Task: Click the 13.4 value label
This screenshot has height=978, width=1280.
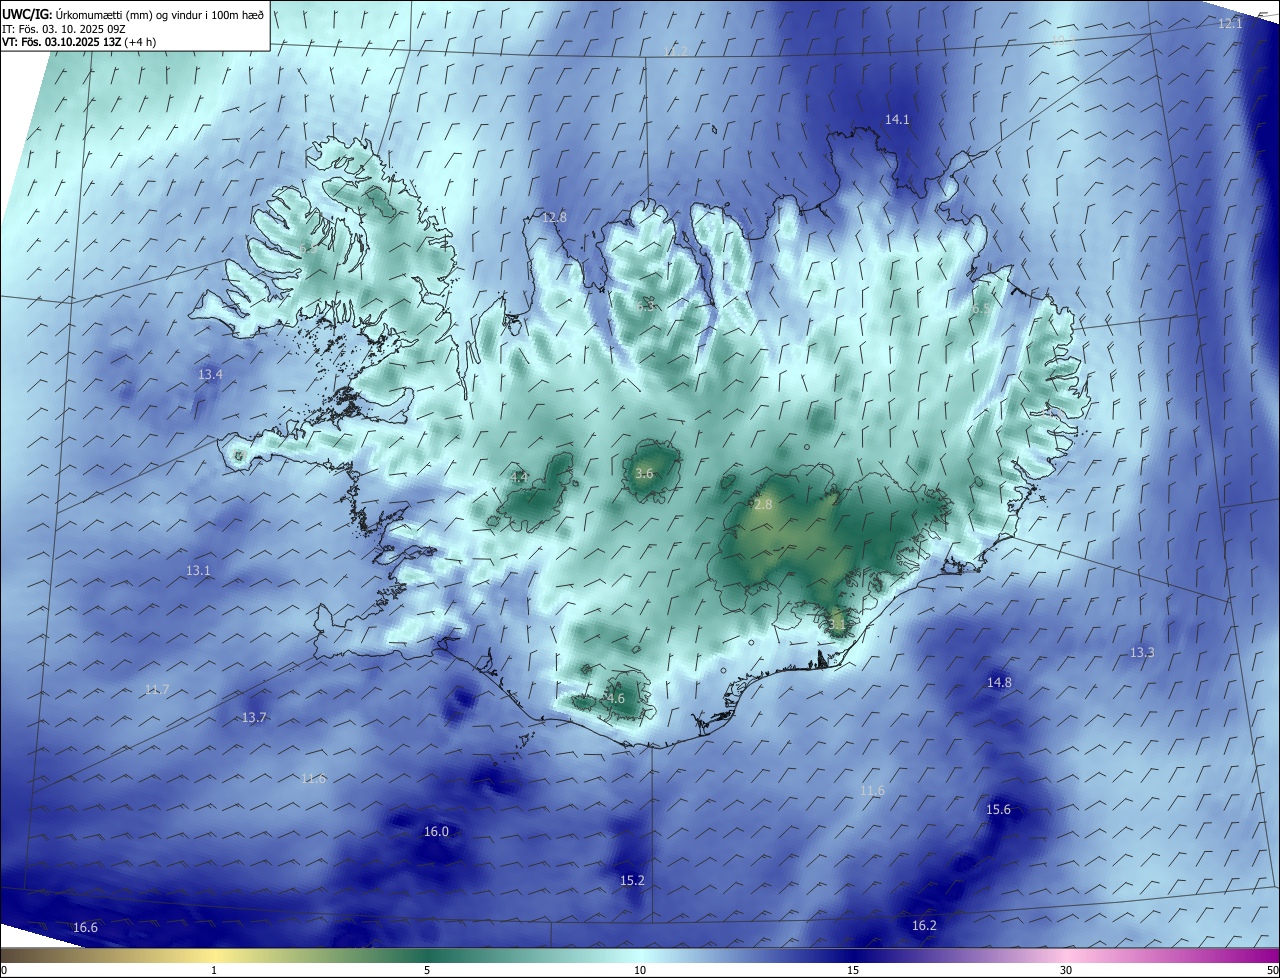Action: [x=210, y=375]
